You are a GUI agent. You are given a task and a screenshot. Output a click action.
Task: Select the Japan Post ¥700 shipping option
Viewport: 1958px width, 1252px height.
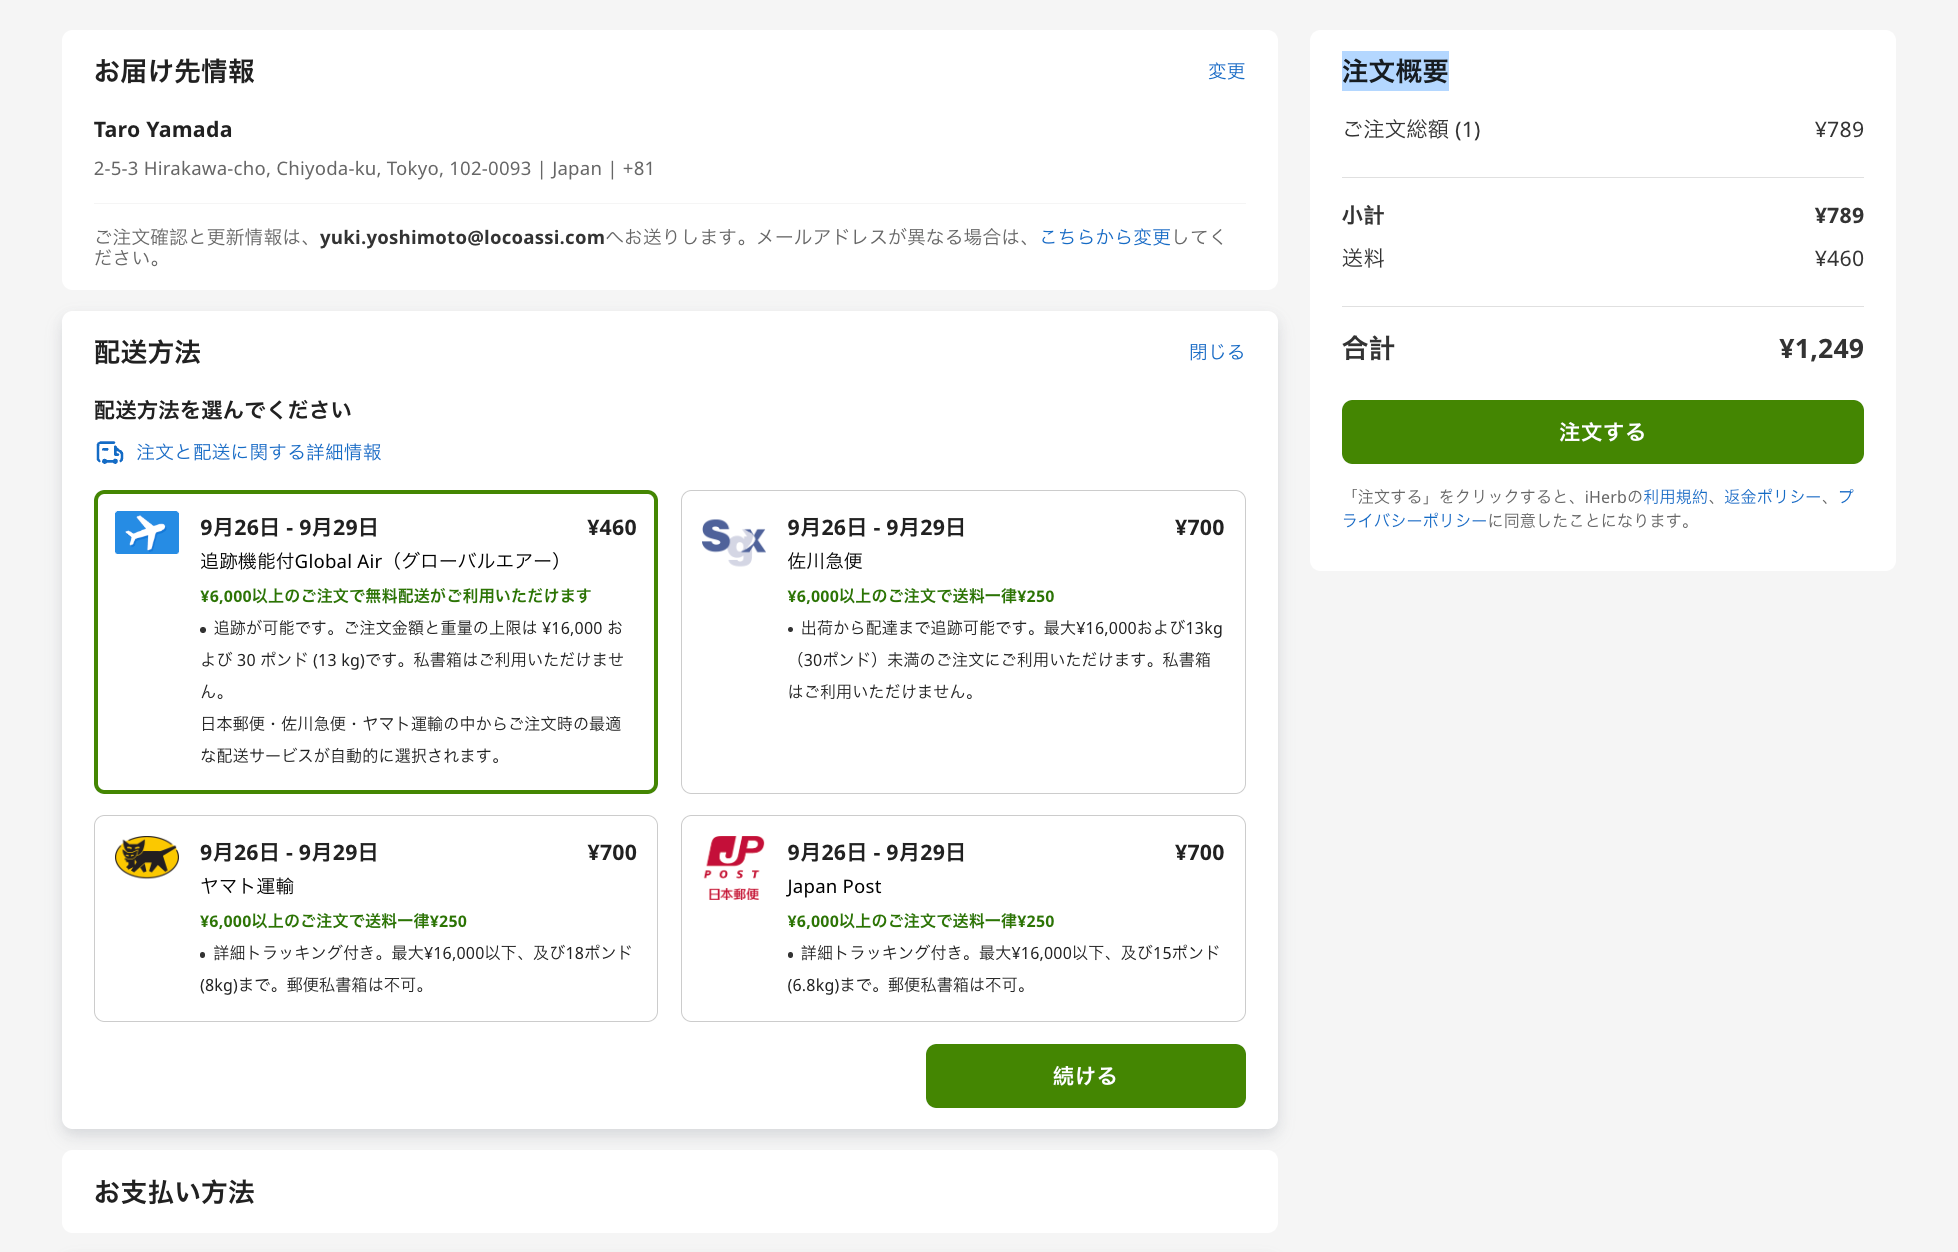(962, 917)
